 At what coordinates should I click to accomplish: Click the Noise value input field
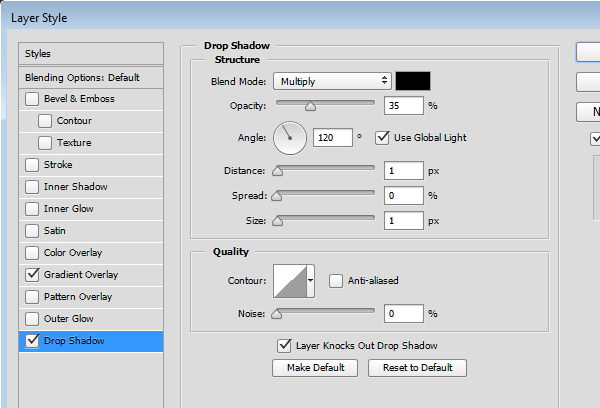click(404, 314)
